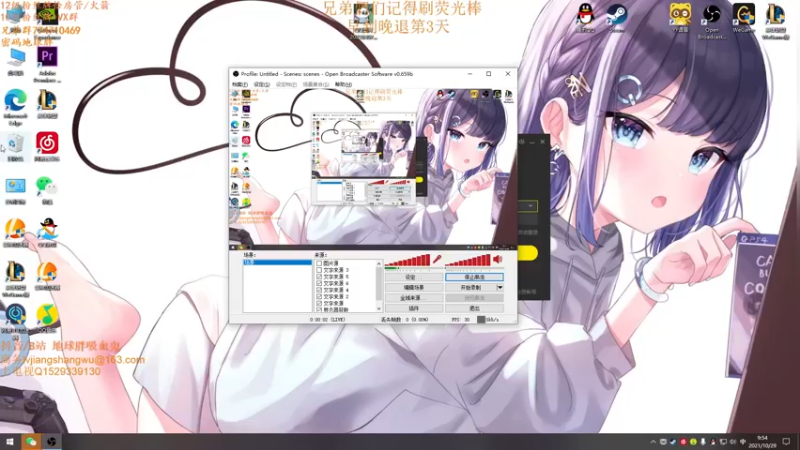The image size is (800, 450).
Task: Mute the microphone in OBS
Action: click(437, 260)
